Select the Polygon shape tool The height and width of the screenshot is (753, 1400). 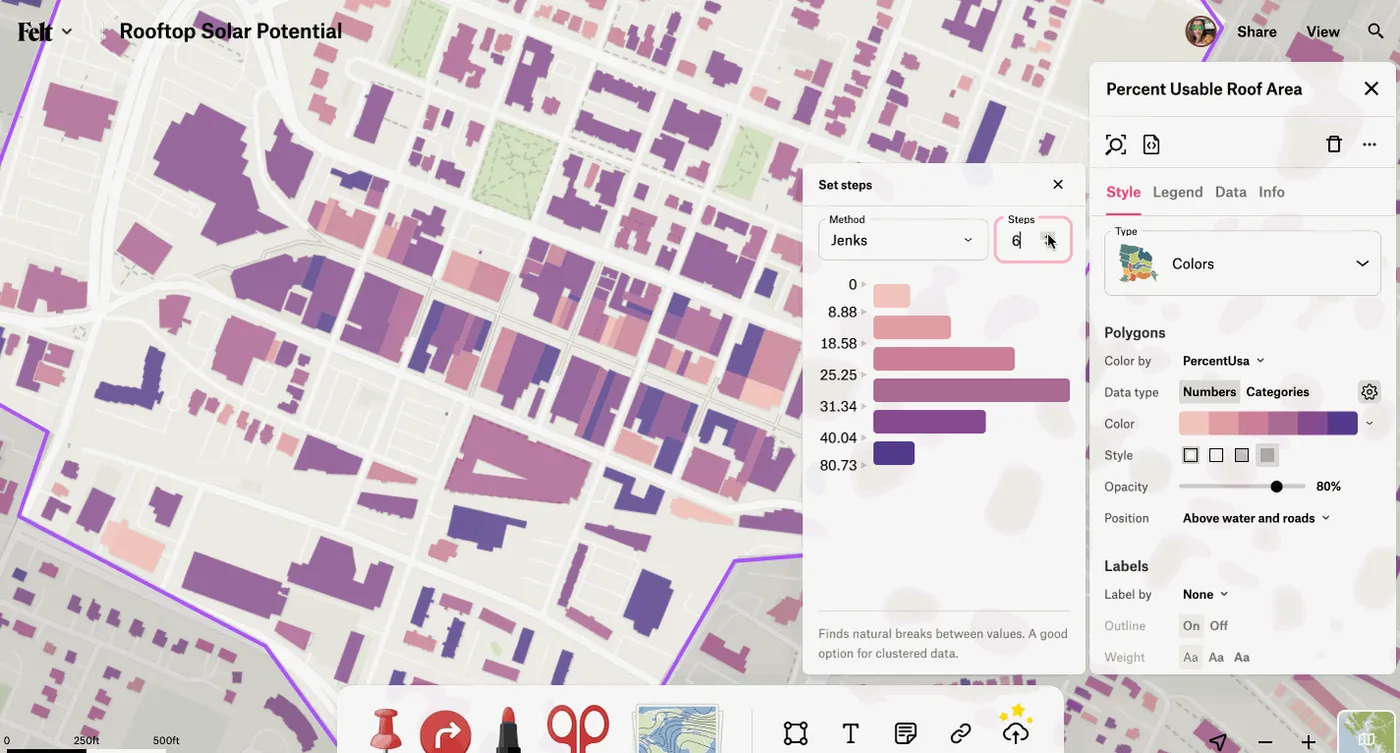(x=796, y=734)
